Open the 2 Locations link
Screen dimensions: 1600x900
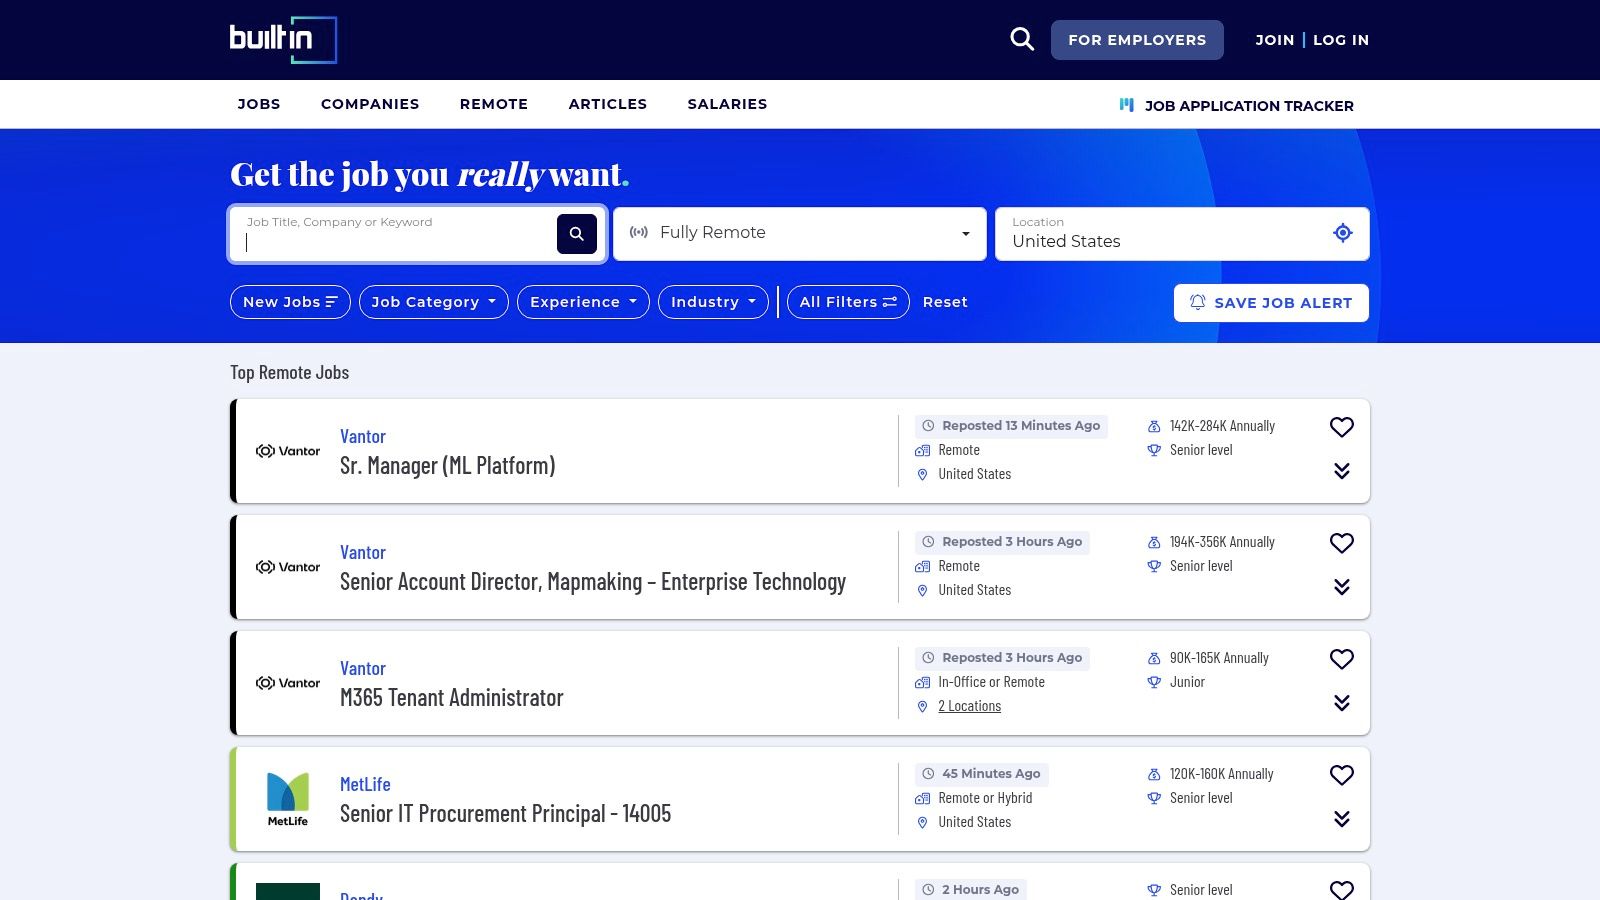click(969, 706)
